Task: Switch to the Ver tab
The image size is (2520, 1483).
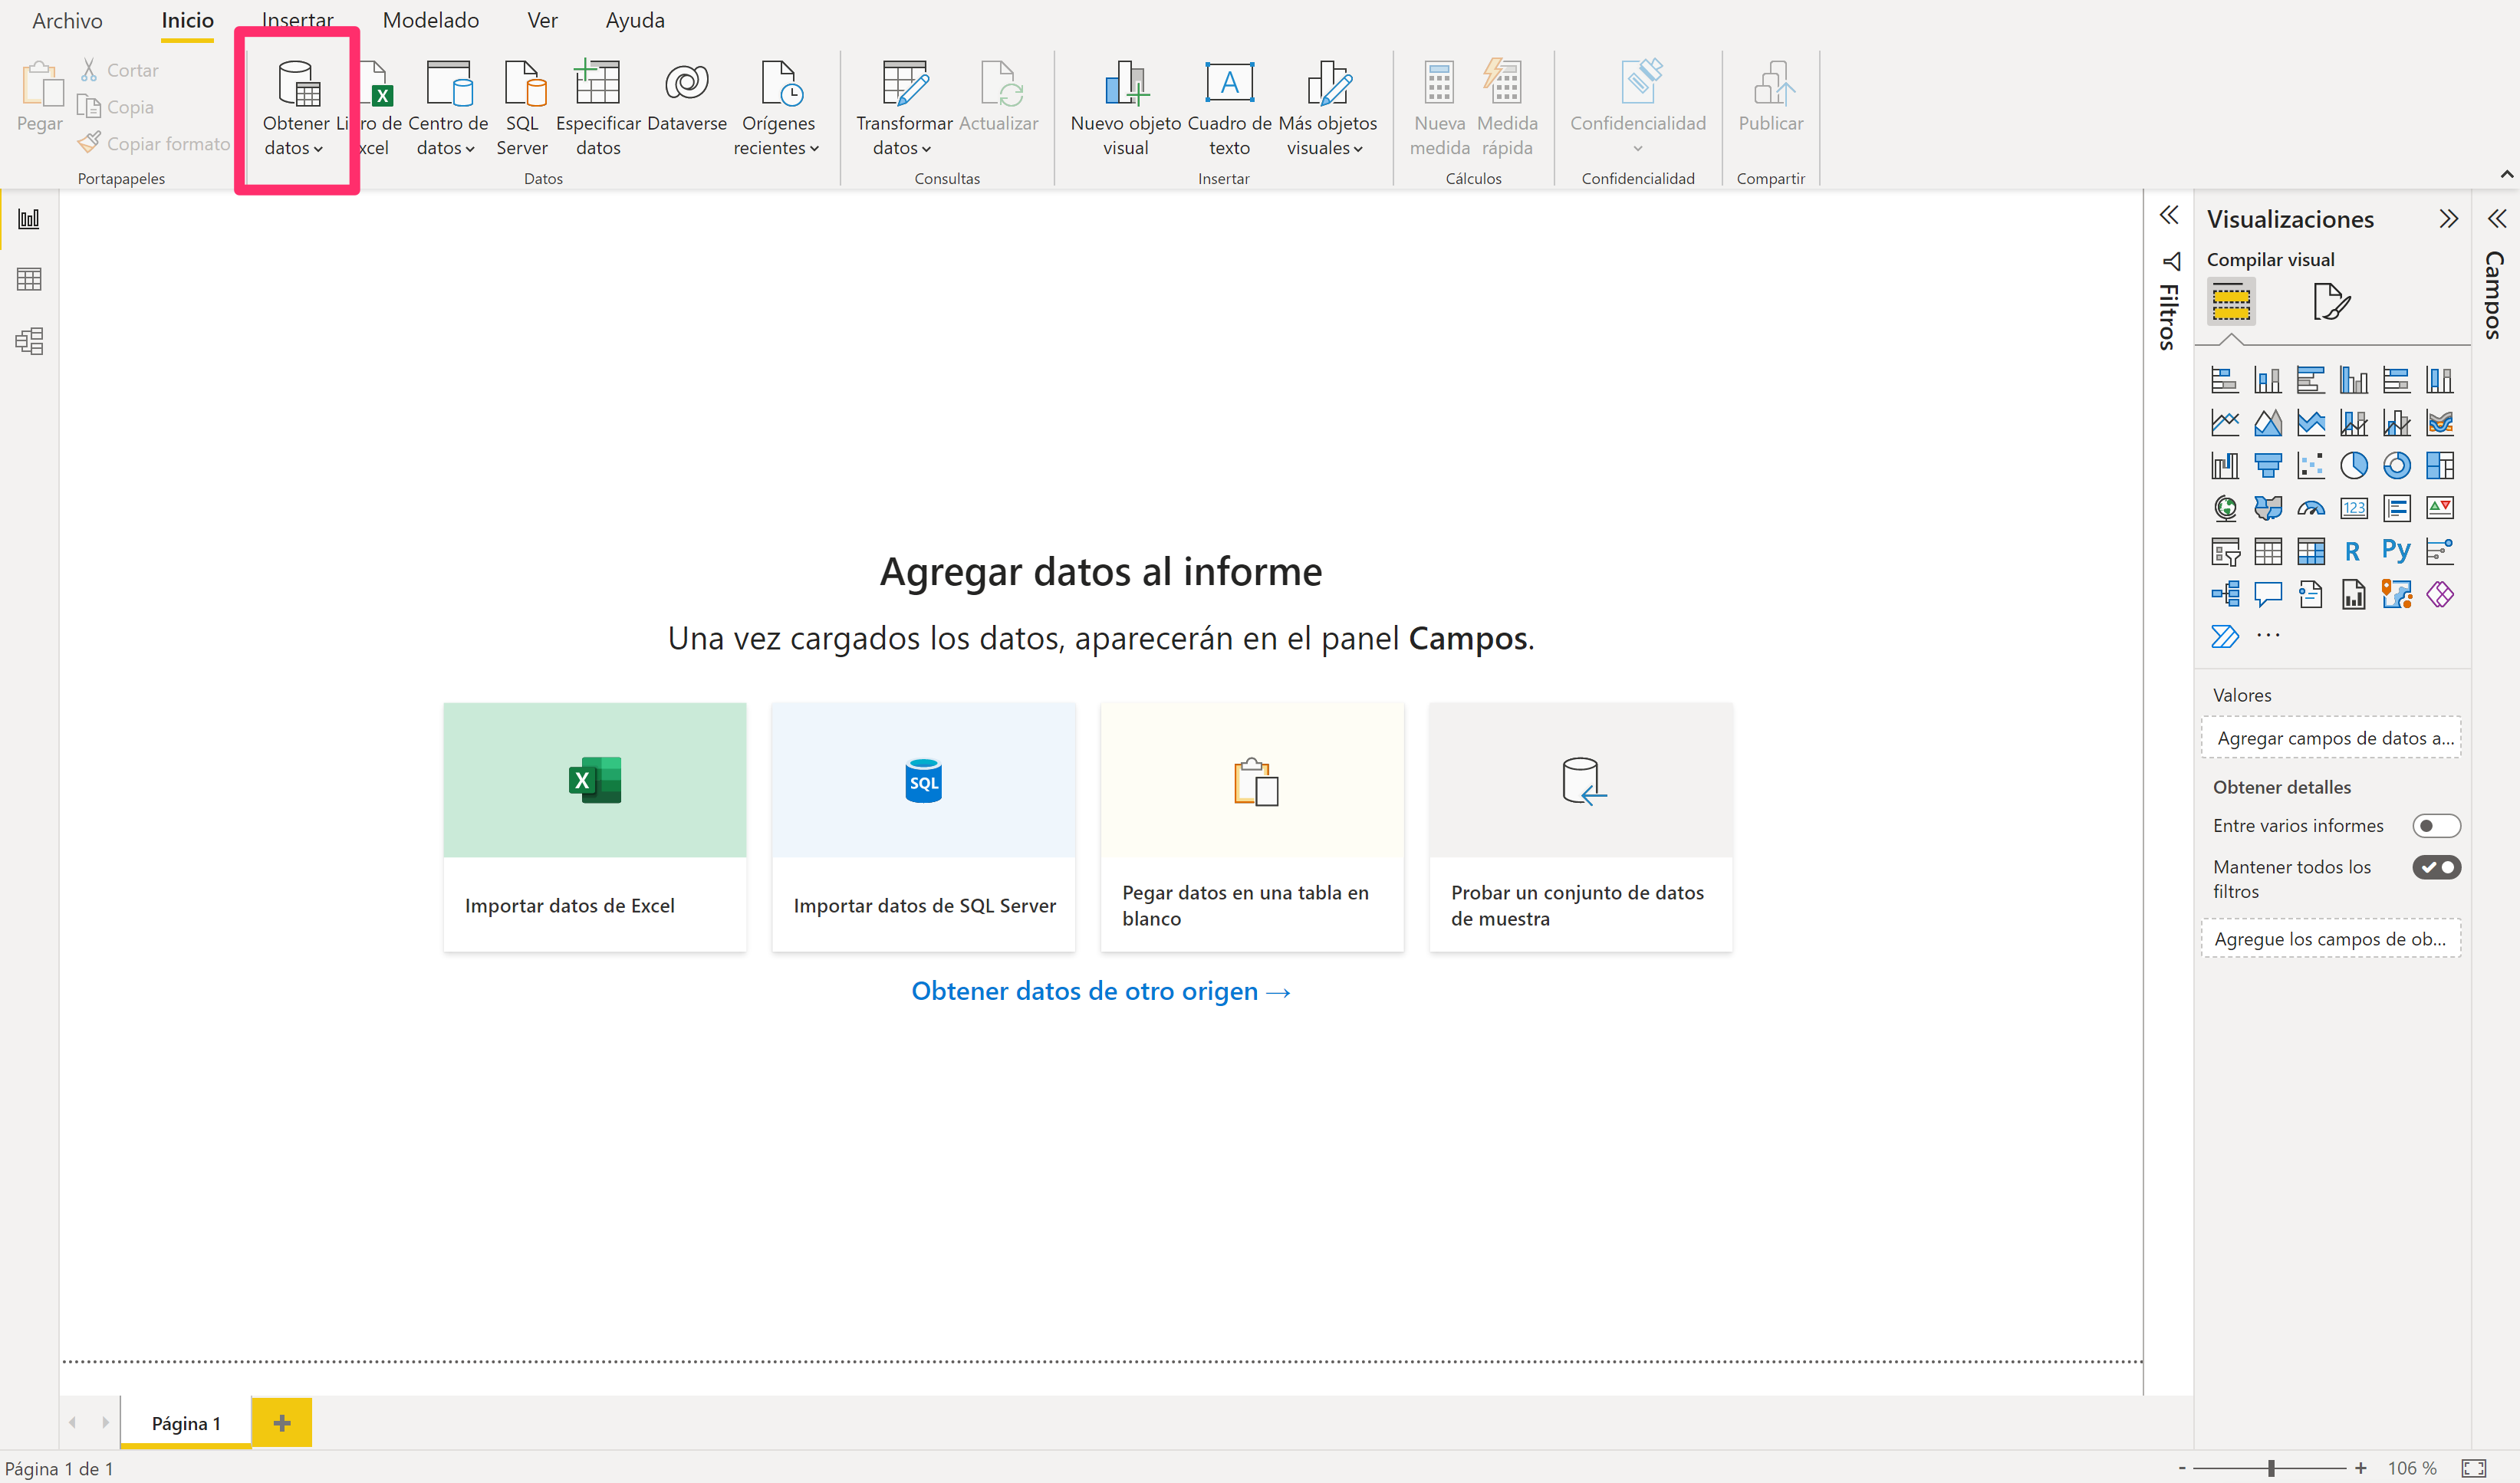Action: click(542, 20)
